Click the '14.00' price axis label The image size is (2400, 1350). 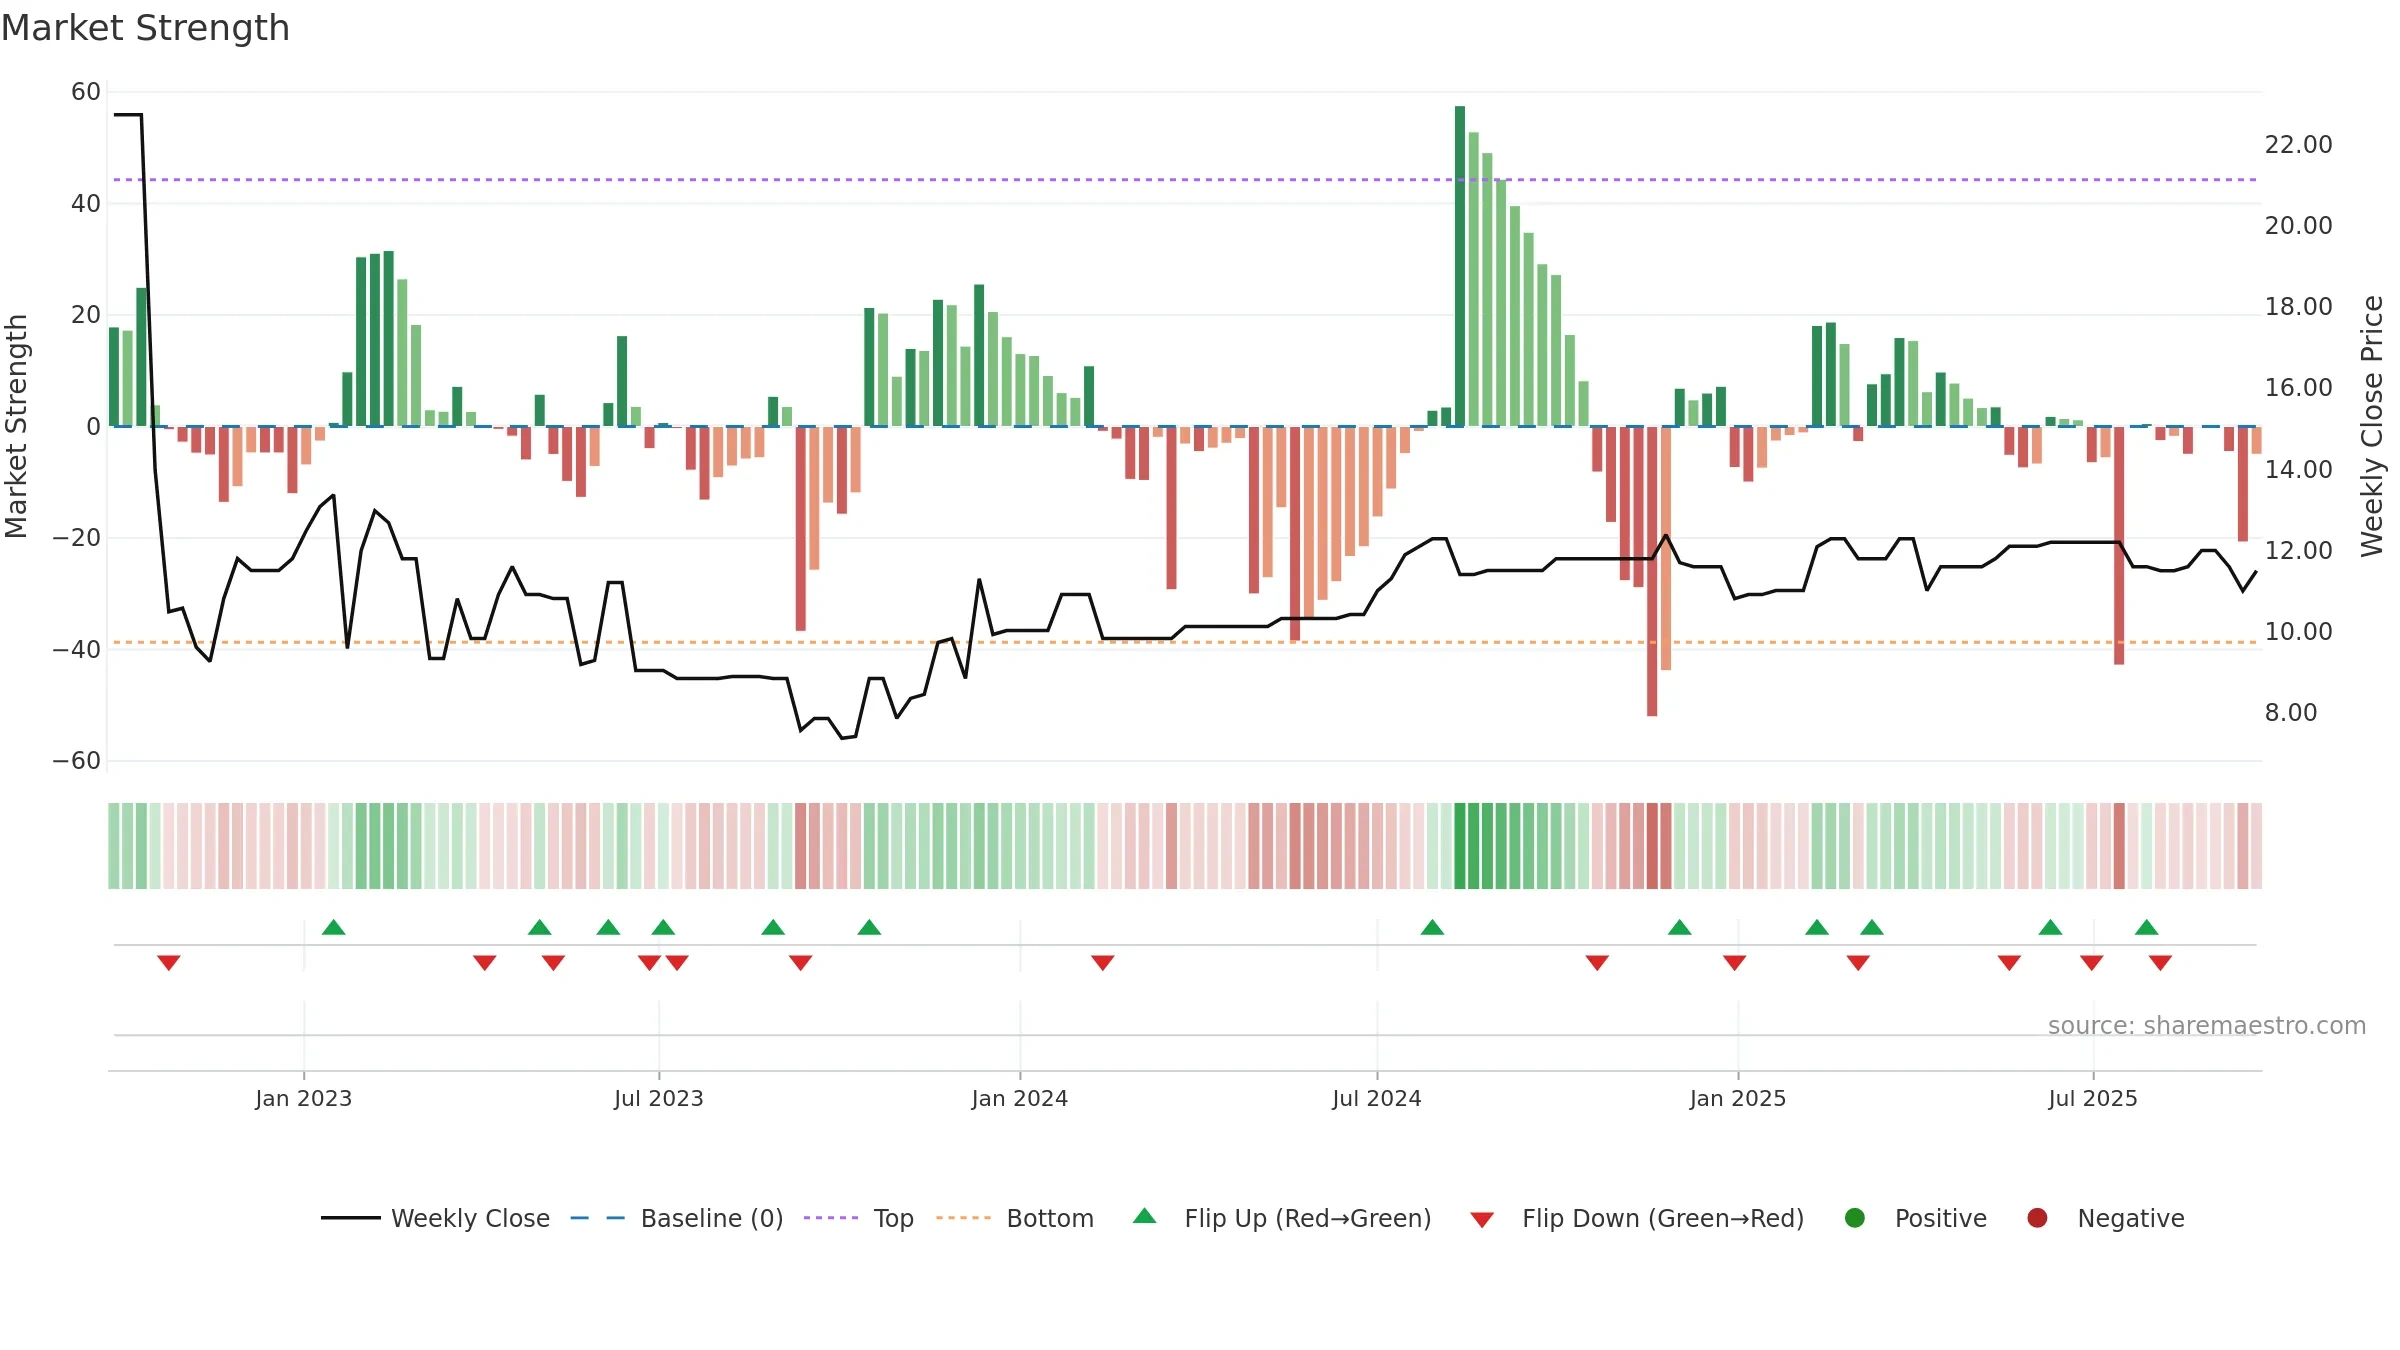pos(2299,470)
